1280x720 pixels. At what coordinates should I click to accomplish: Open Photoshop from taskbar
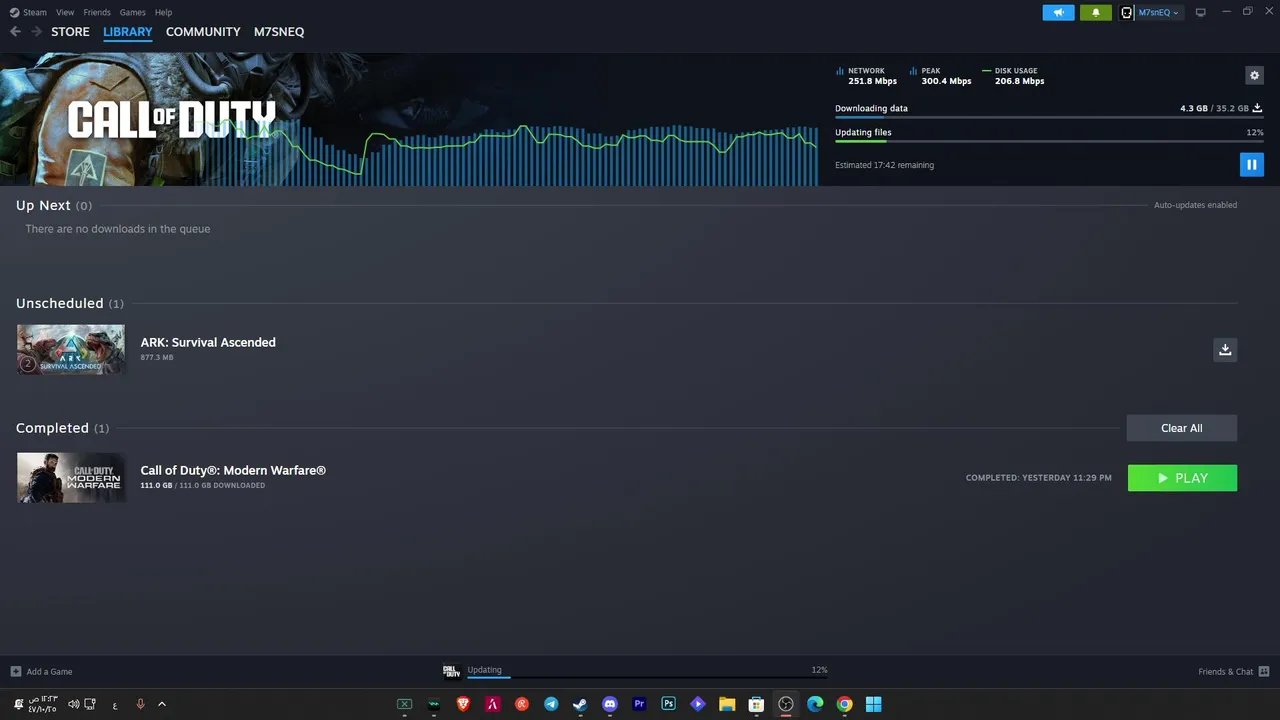click(668, 704)
